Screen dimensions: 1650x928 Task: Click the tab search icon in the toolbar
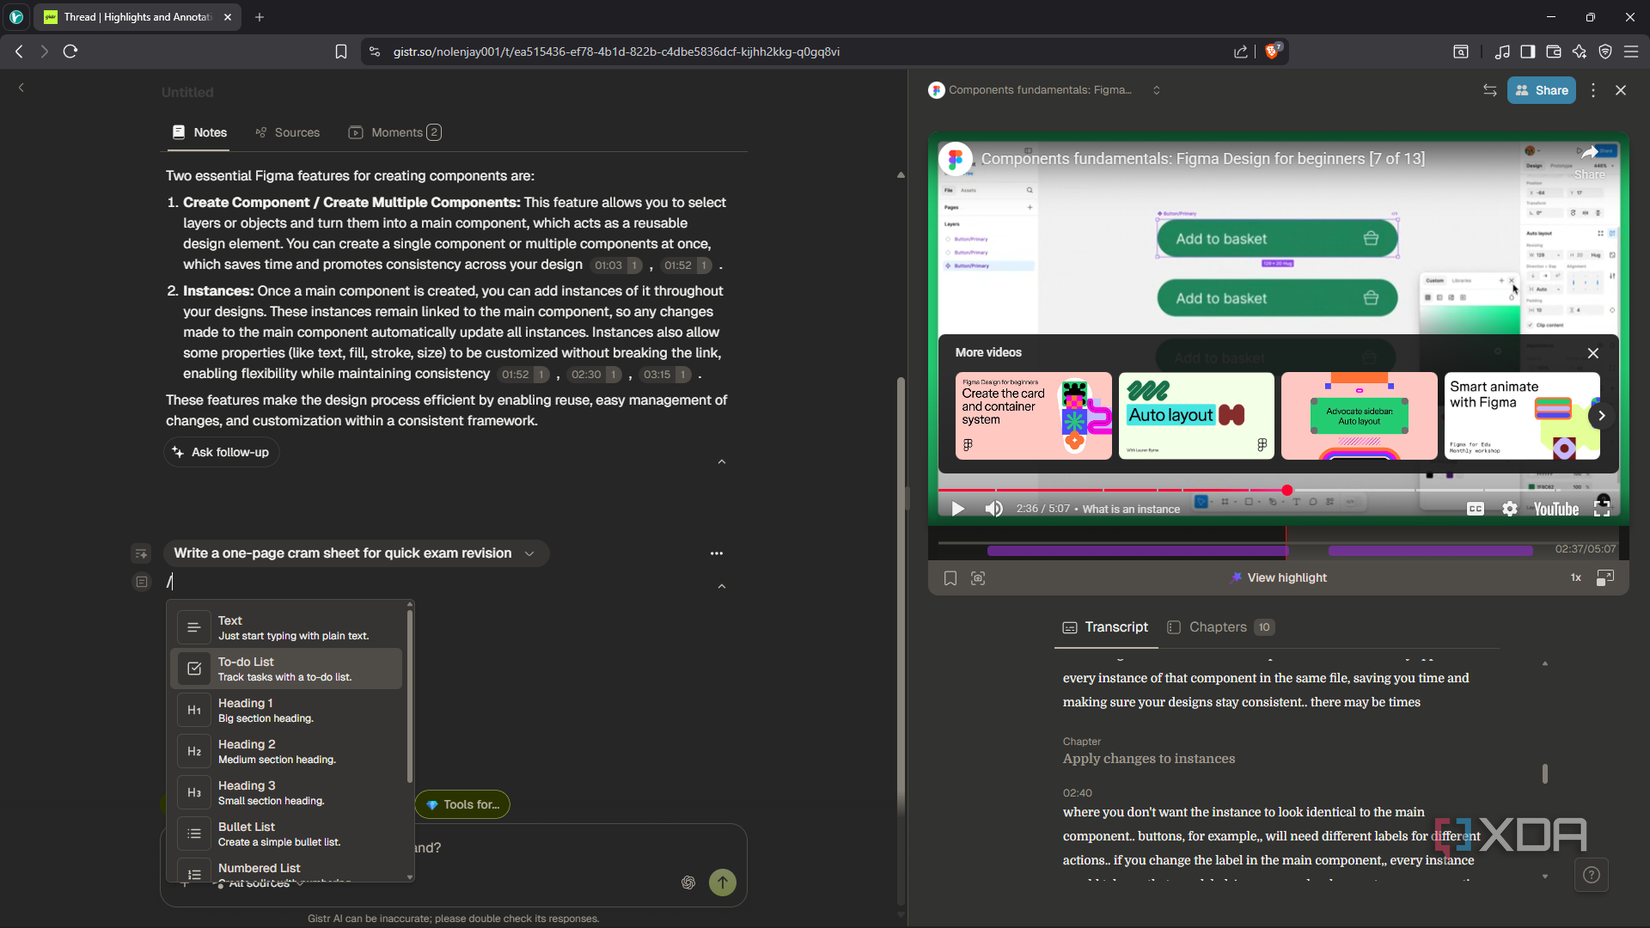(x=1461, y=52)
